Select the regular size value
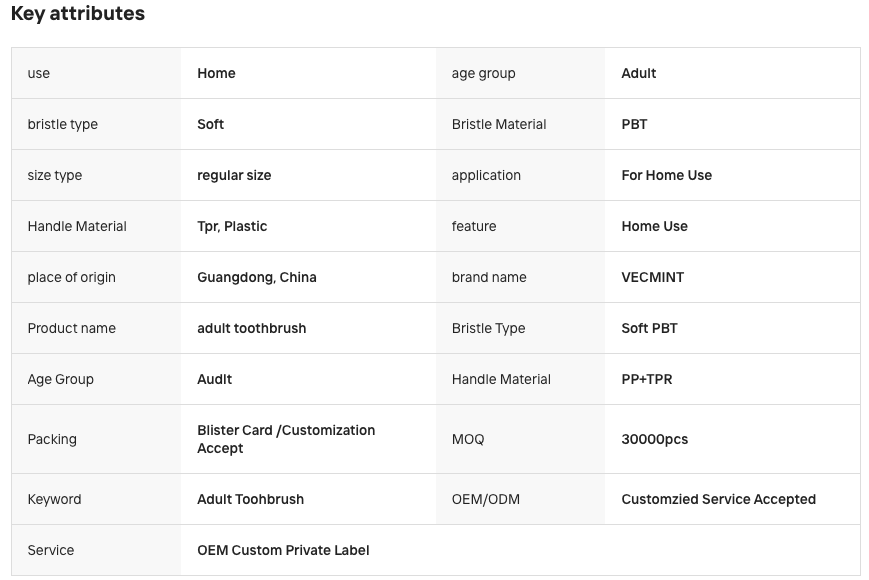This screenshot has width=869, height=580. tap(234, 176)
